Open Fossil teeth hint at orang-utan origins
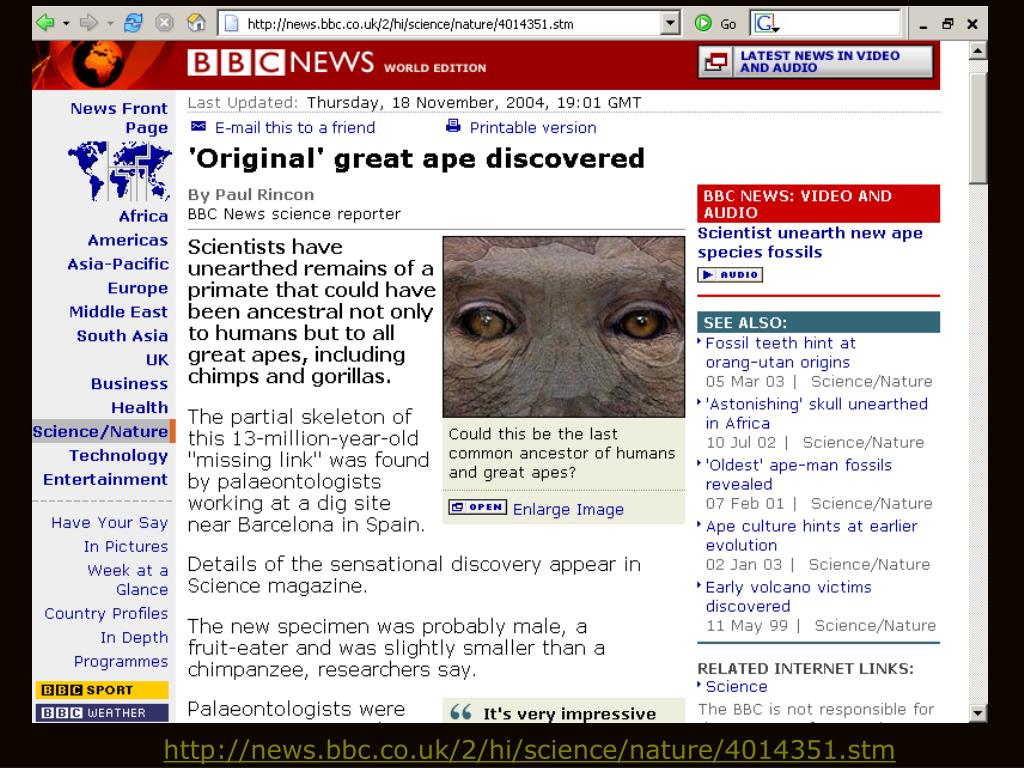Image resolution: width=1024 pixels, height=768 pixels. (780, 353)
